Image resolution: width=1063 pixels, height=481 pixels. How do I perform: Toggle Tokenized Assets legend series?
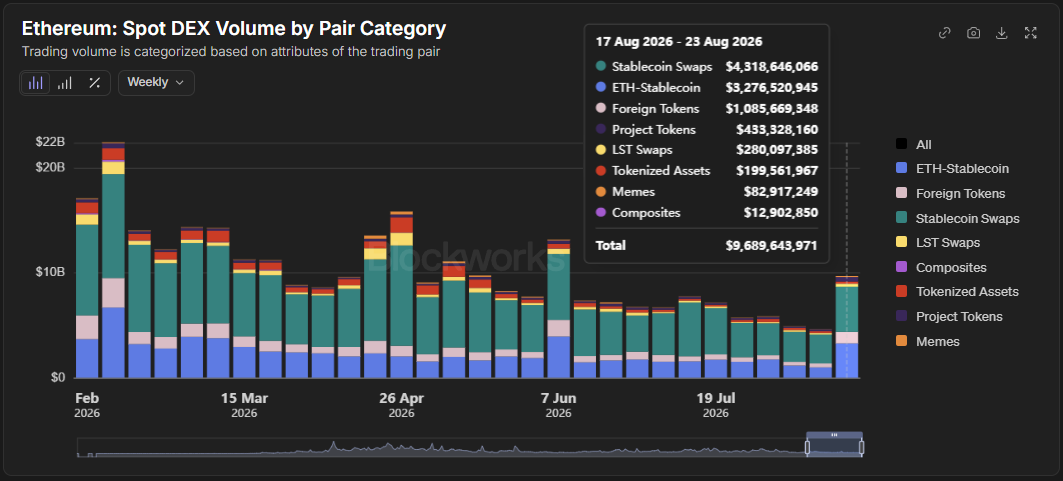957,292
